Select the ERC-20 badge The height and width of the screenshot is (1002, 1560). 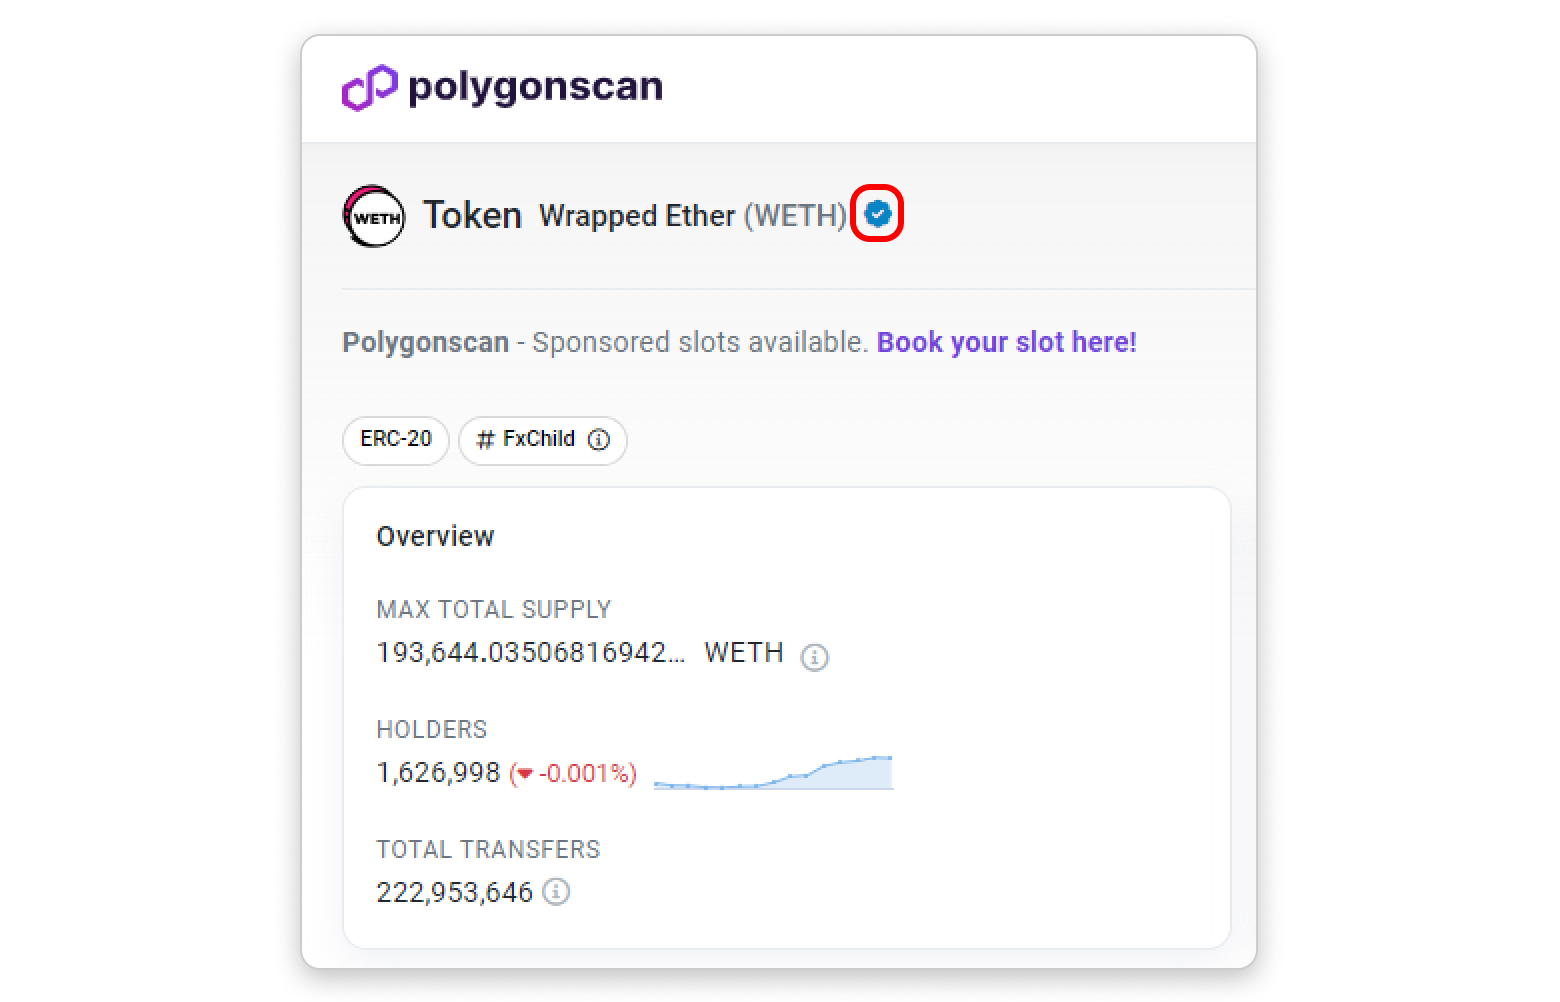396,440
